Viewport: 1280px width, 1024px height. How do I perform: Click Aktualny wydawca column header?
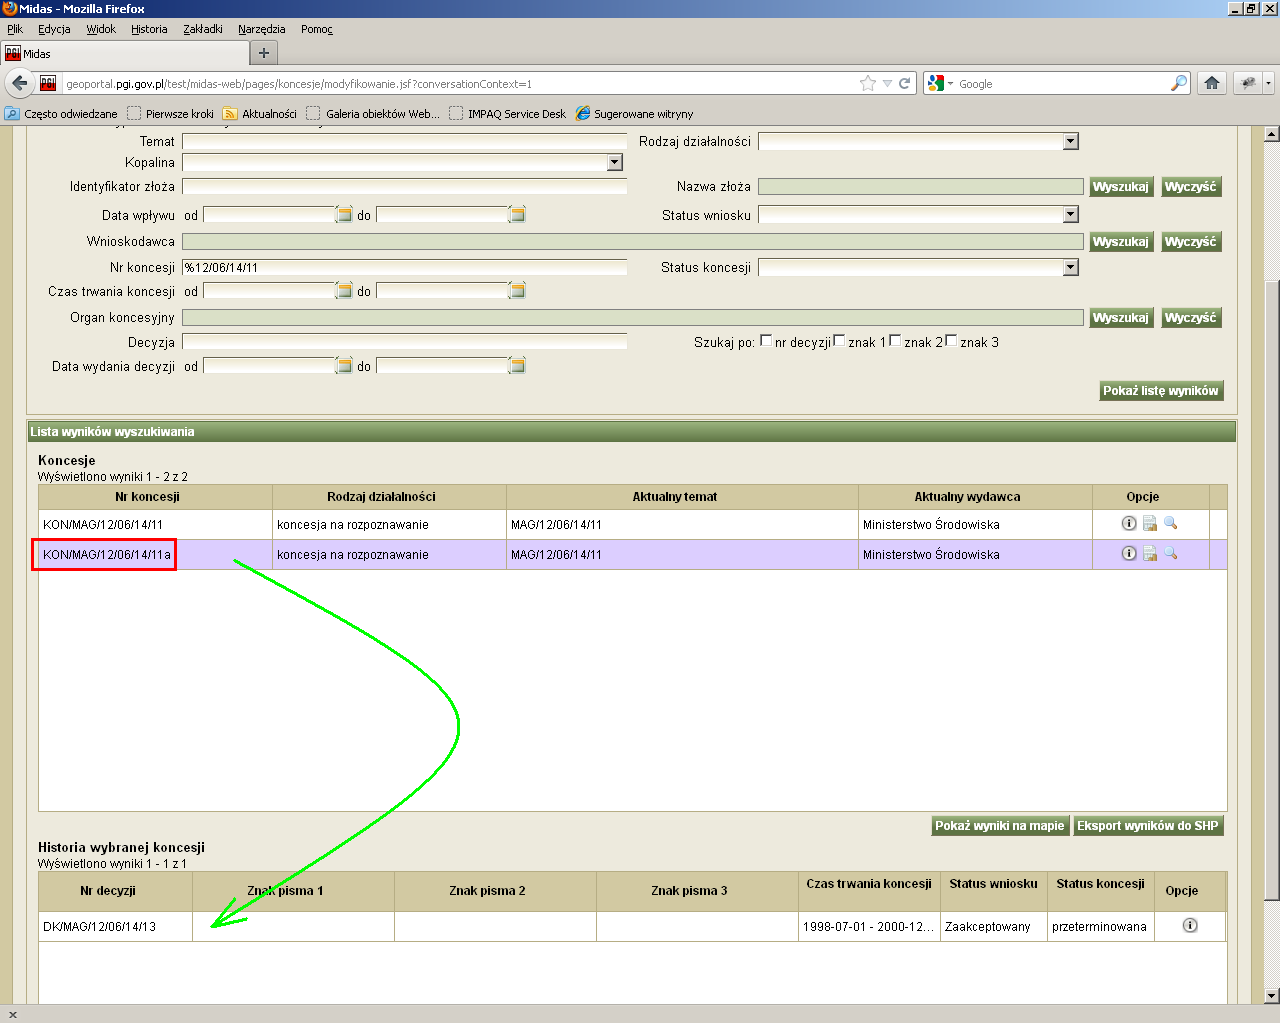click(x=975, y=497)
